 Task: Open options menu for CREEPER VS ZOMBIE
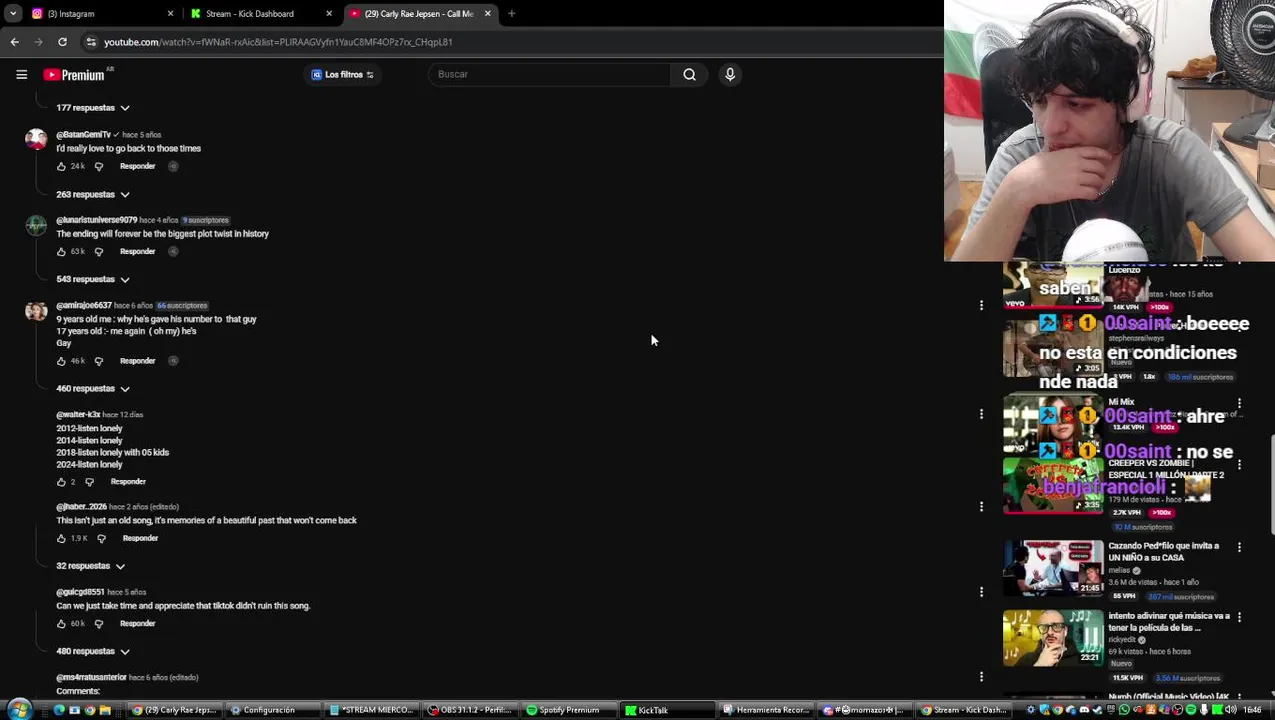1239,465
